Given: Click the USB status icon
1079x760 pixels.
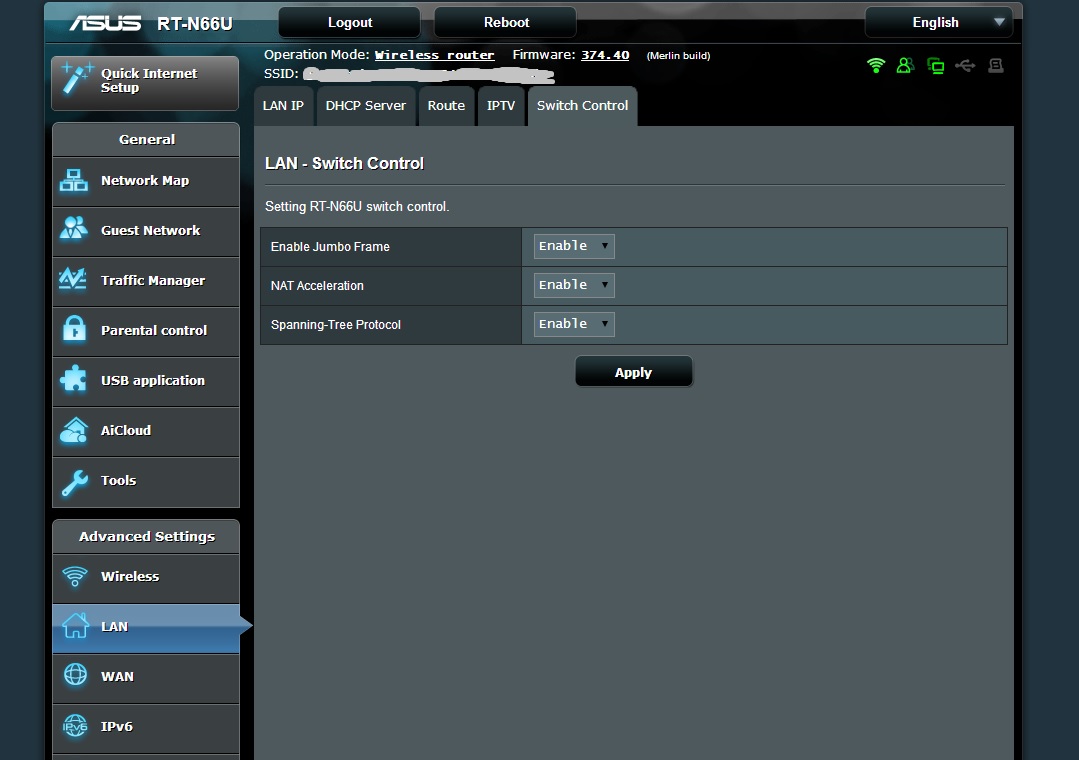Looking at the screenshot, I should pos(965,66).
